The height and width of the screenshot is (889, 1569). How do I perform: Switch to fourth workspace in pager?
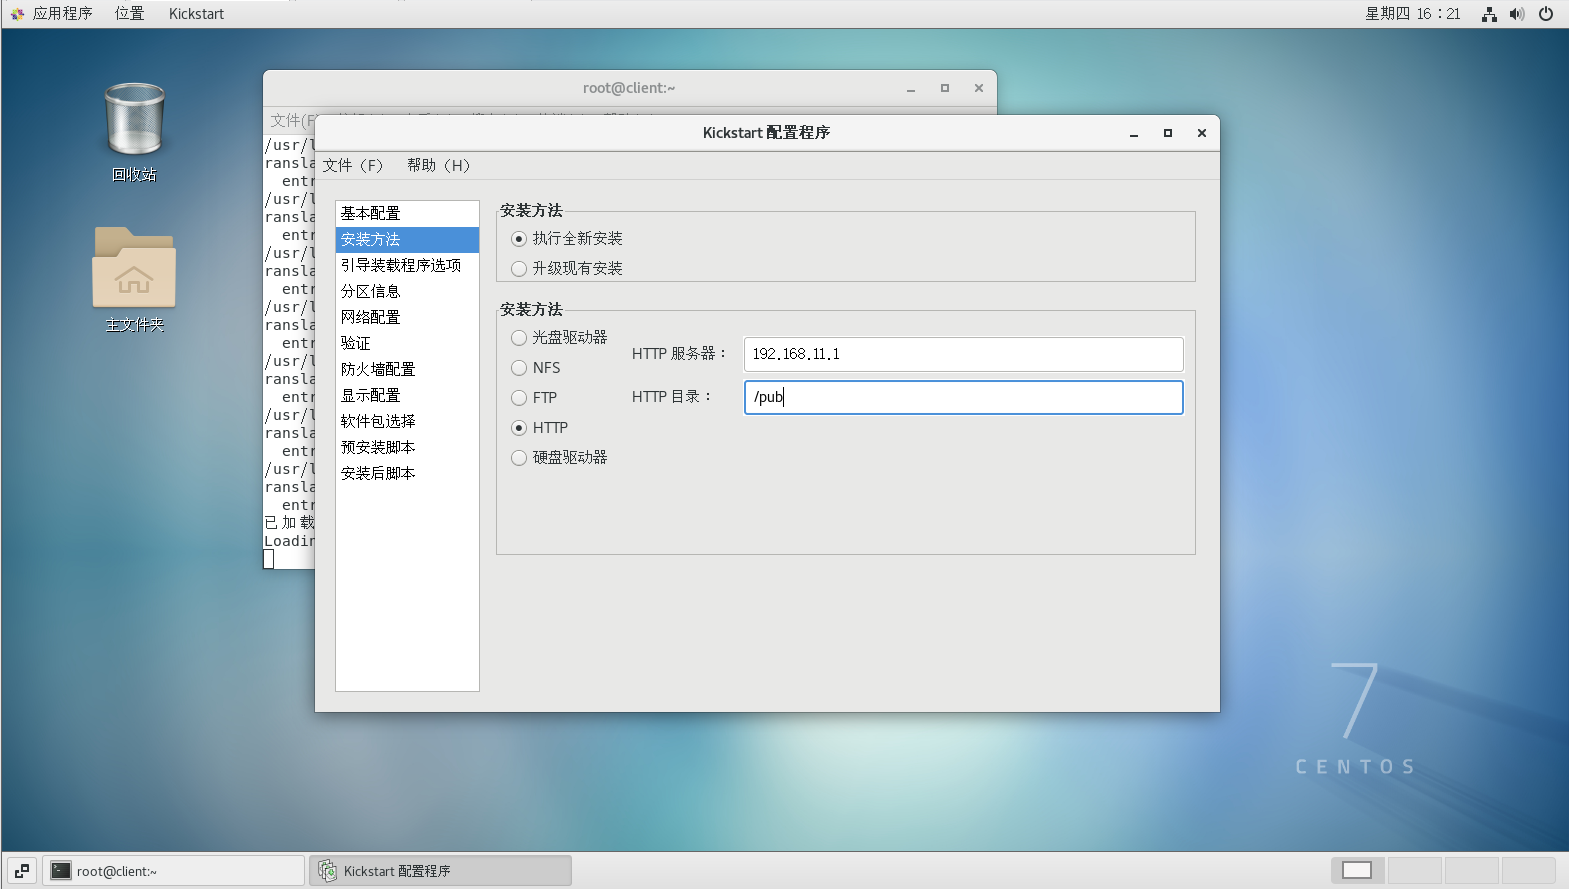(x=1528, y=870)
